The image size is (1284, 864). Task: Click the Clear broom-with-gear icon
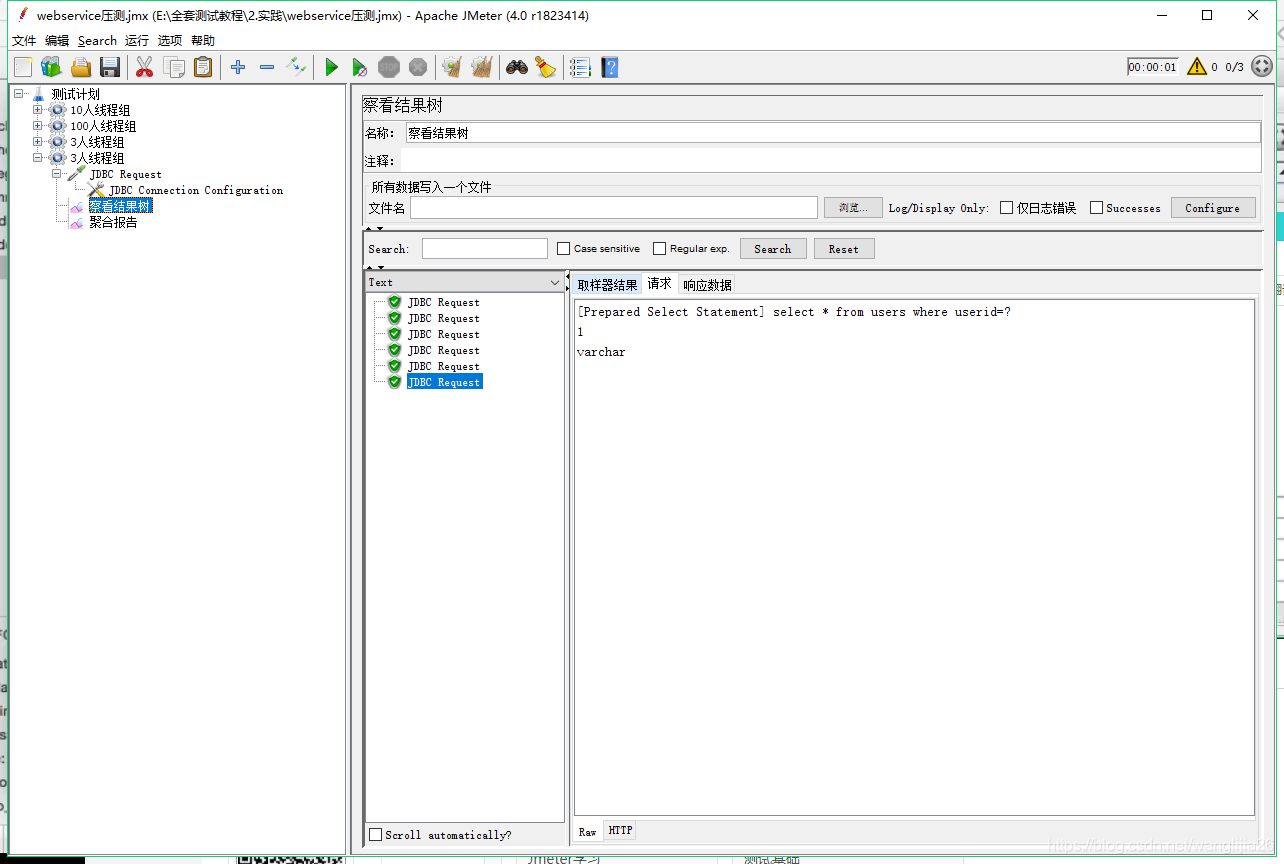(x=452, y=67)
